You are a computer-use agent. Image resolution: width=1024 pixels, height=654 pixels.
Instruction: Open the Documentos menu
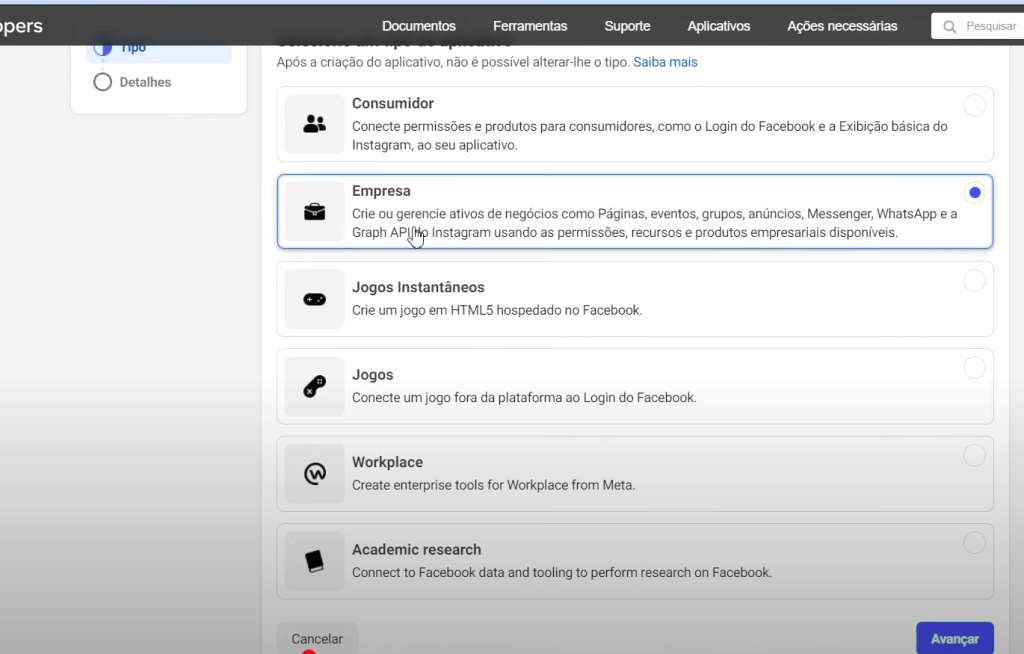(x=418, y=26)
